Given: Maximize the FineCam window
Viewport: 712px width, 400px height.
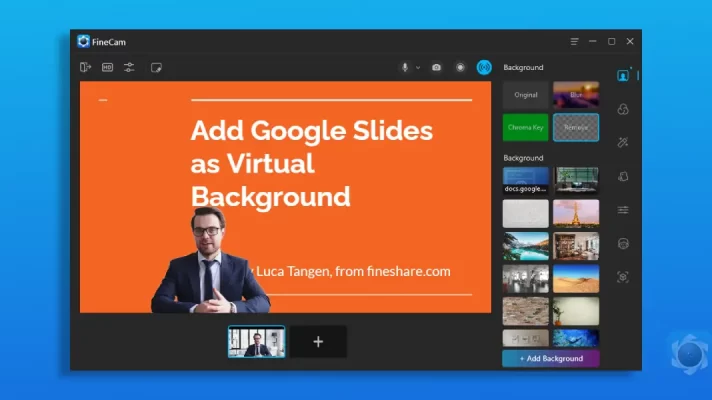Looking at the screenshot, I should (612, 41).
